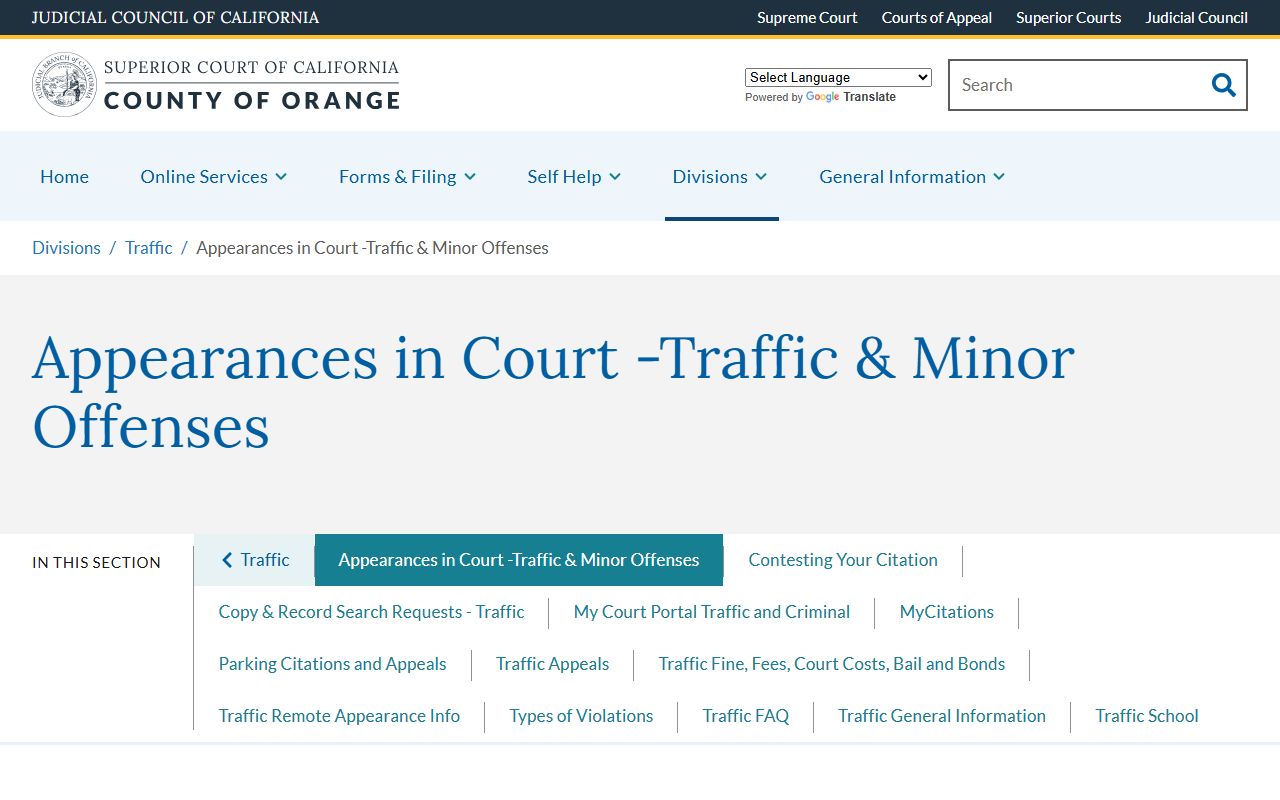
Task: Open Traffic Remote Appearance Info
Action: [x=339, y=716]
